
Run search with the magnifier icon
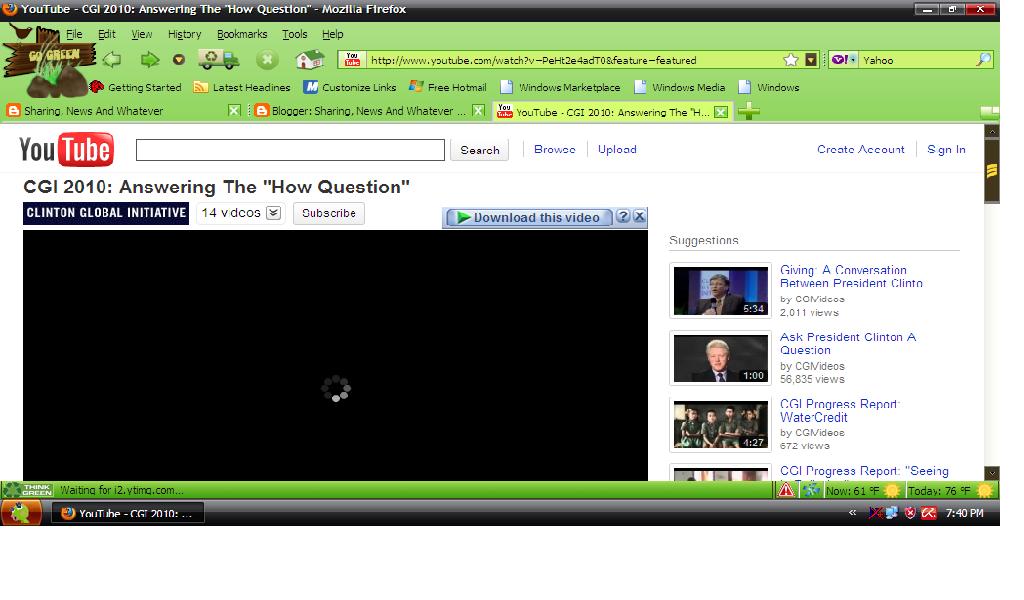click(983, 60)
